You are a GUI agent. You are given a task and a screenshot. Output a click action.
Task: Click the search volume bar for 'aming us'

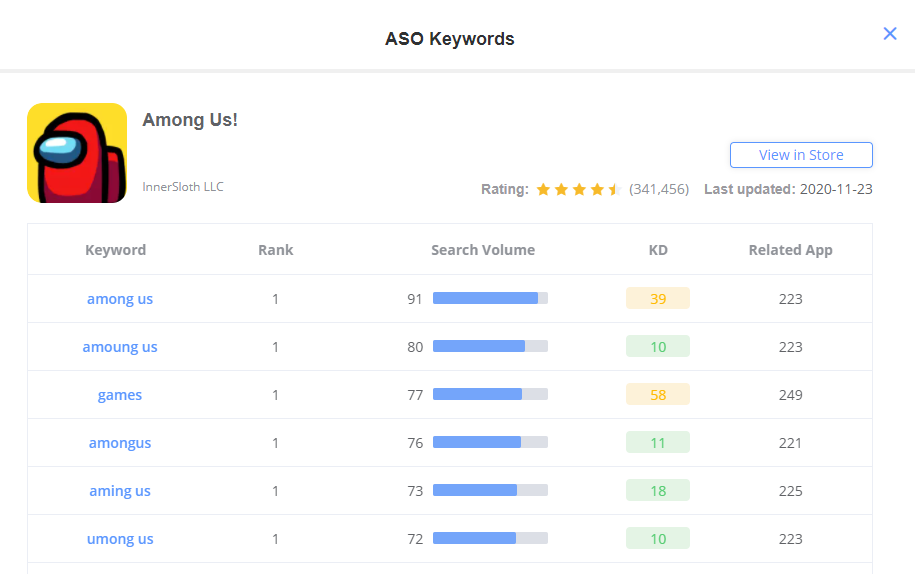click(x=490, y=490)
